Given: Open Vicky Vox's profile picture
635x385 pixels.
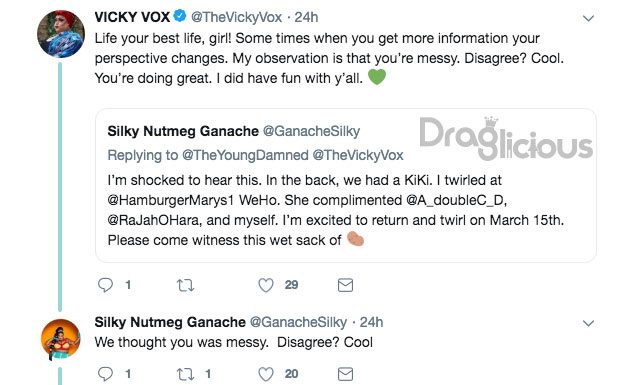Looking at the screenshot, I should (61, 34).
